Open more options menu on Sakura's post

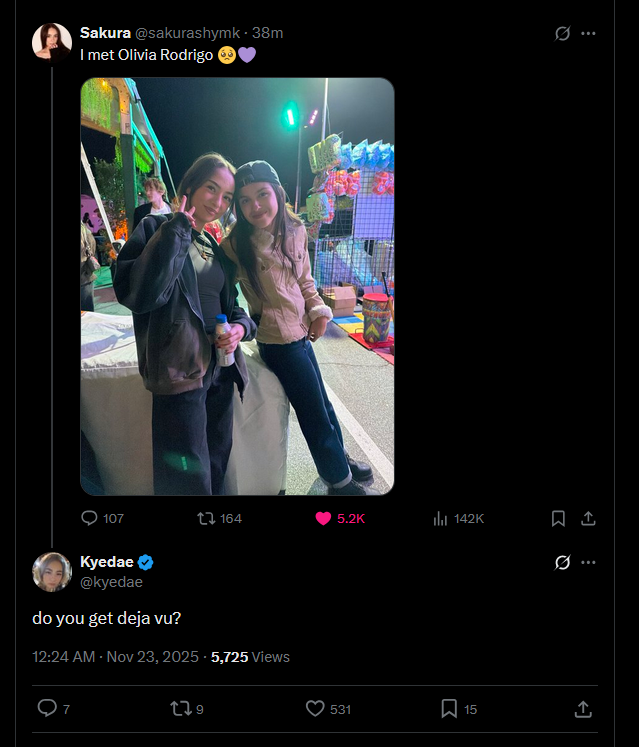(x=588, y=33)
